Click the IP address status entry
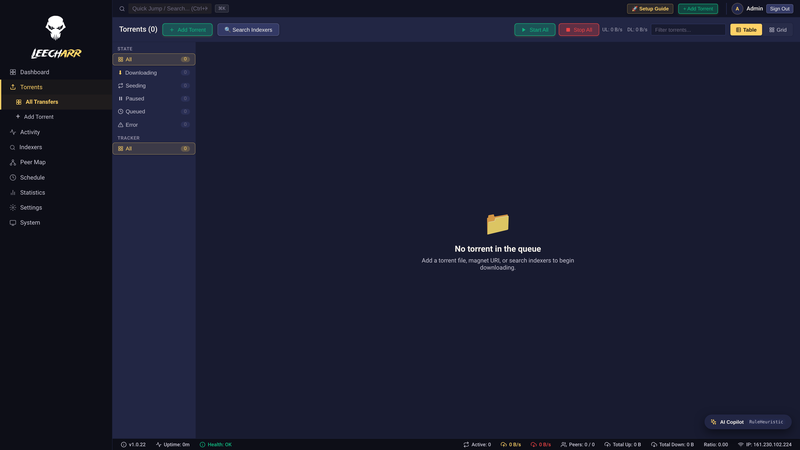 [765, 444]
